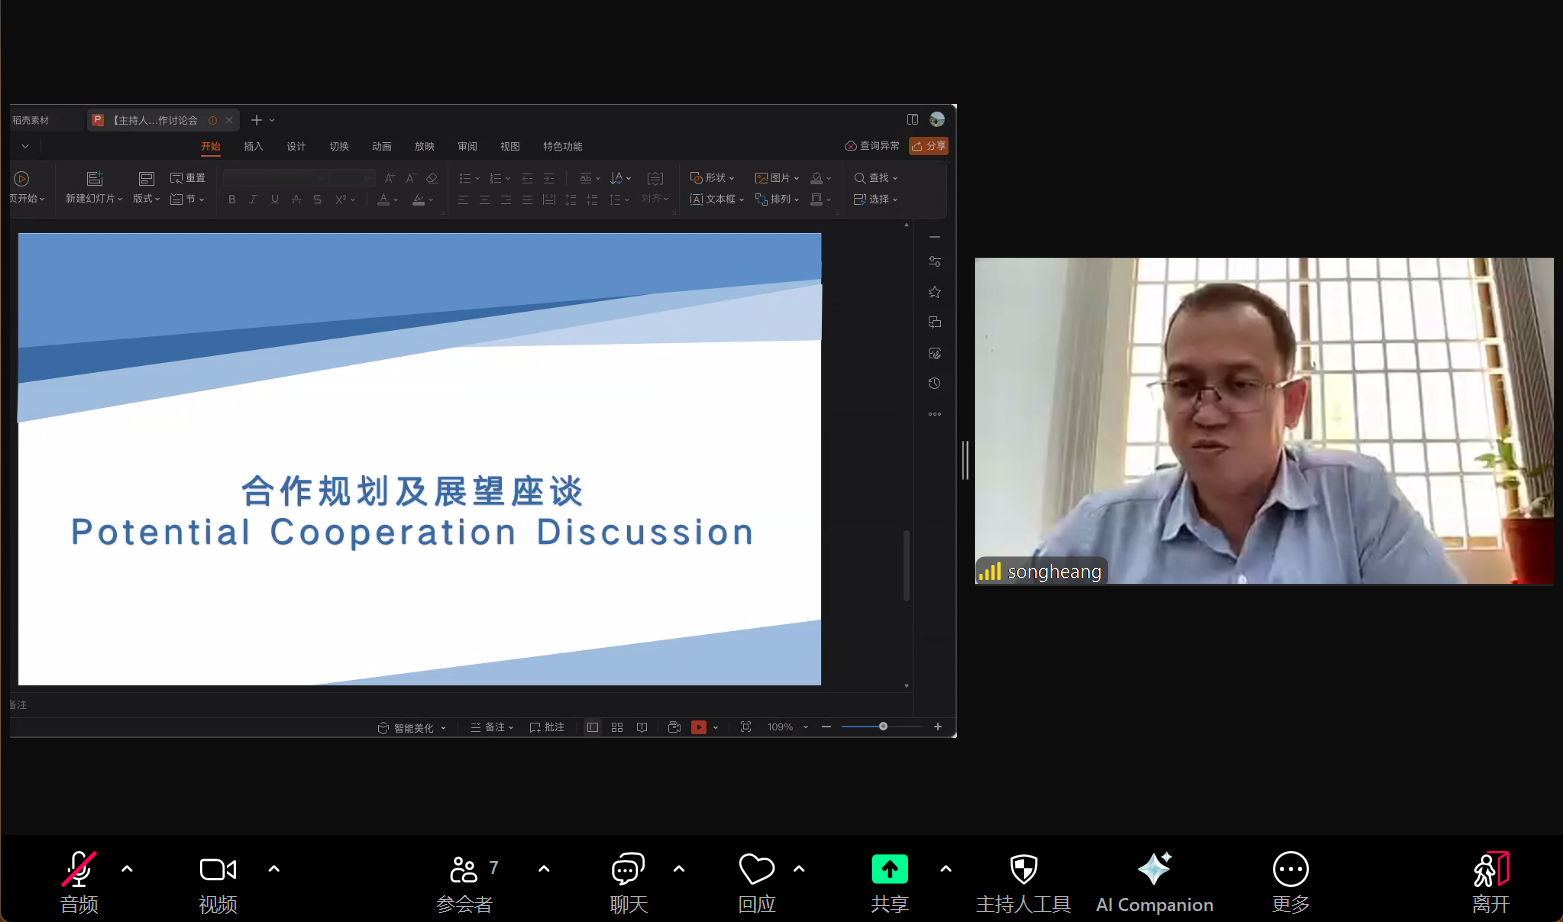Click the 回应 reactions heart icon

pyautogui.click(x=756, y=871)
